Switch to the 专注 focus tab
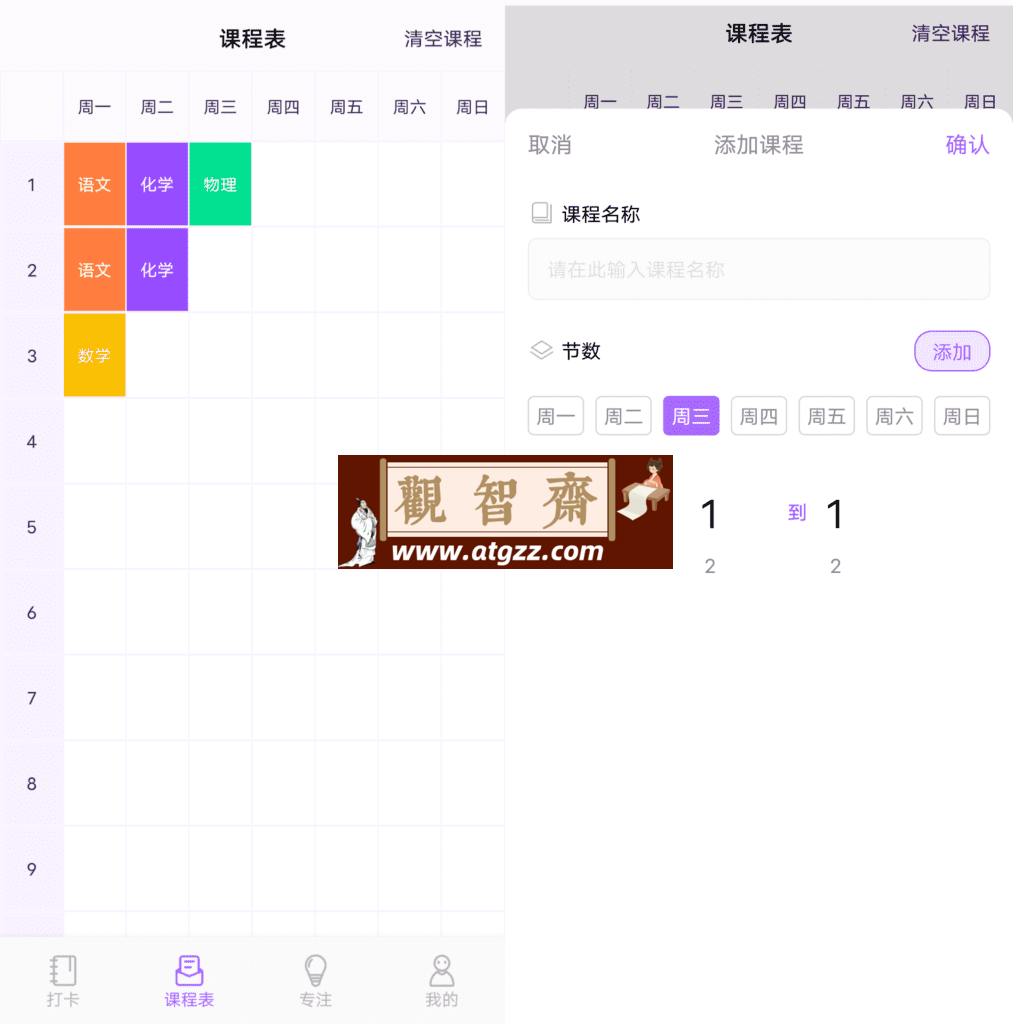 [x=315, y=981]
